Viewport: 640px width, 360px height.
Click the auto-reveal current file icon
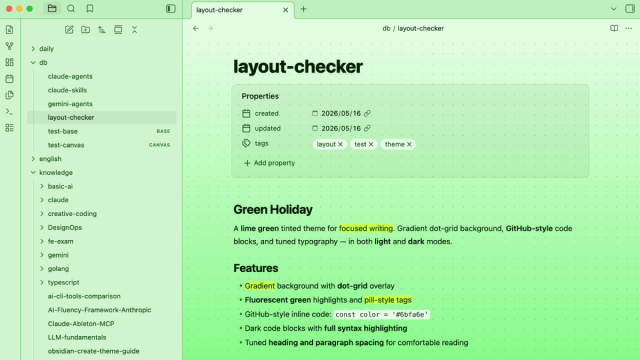(x=118, y=29)
